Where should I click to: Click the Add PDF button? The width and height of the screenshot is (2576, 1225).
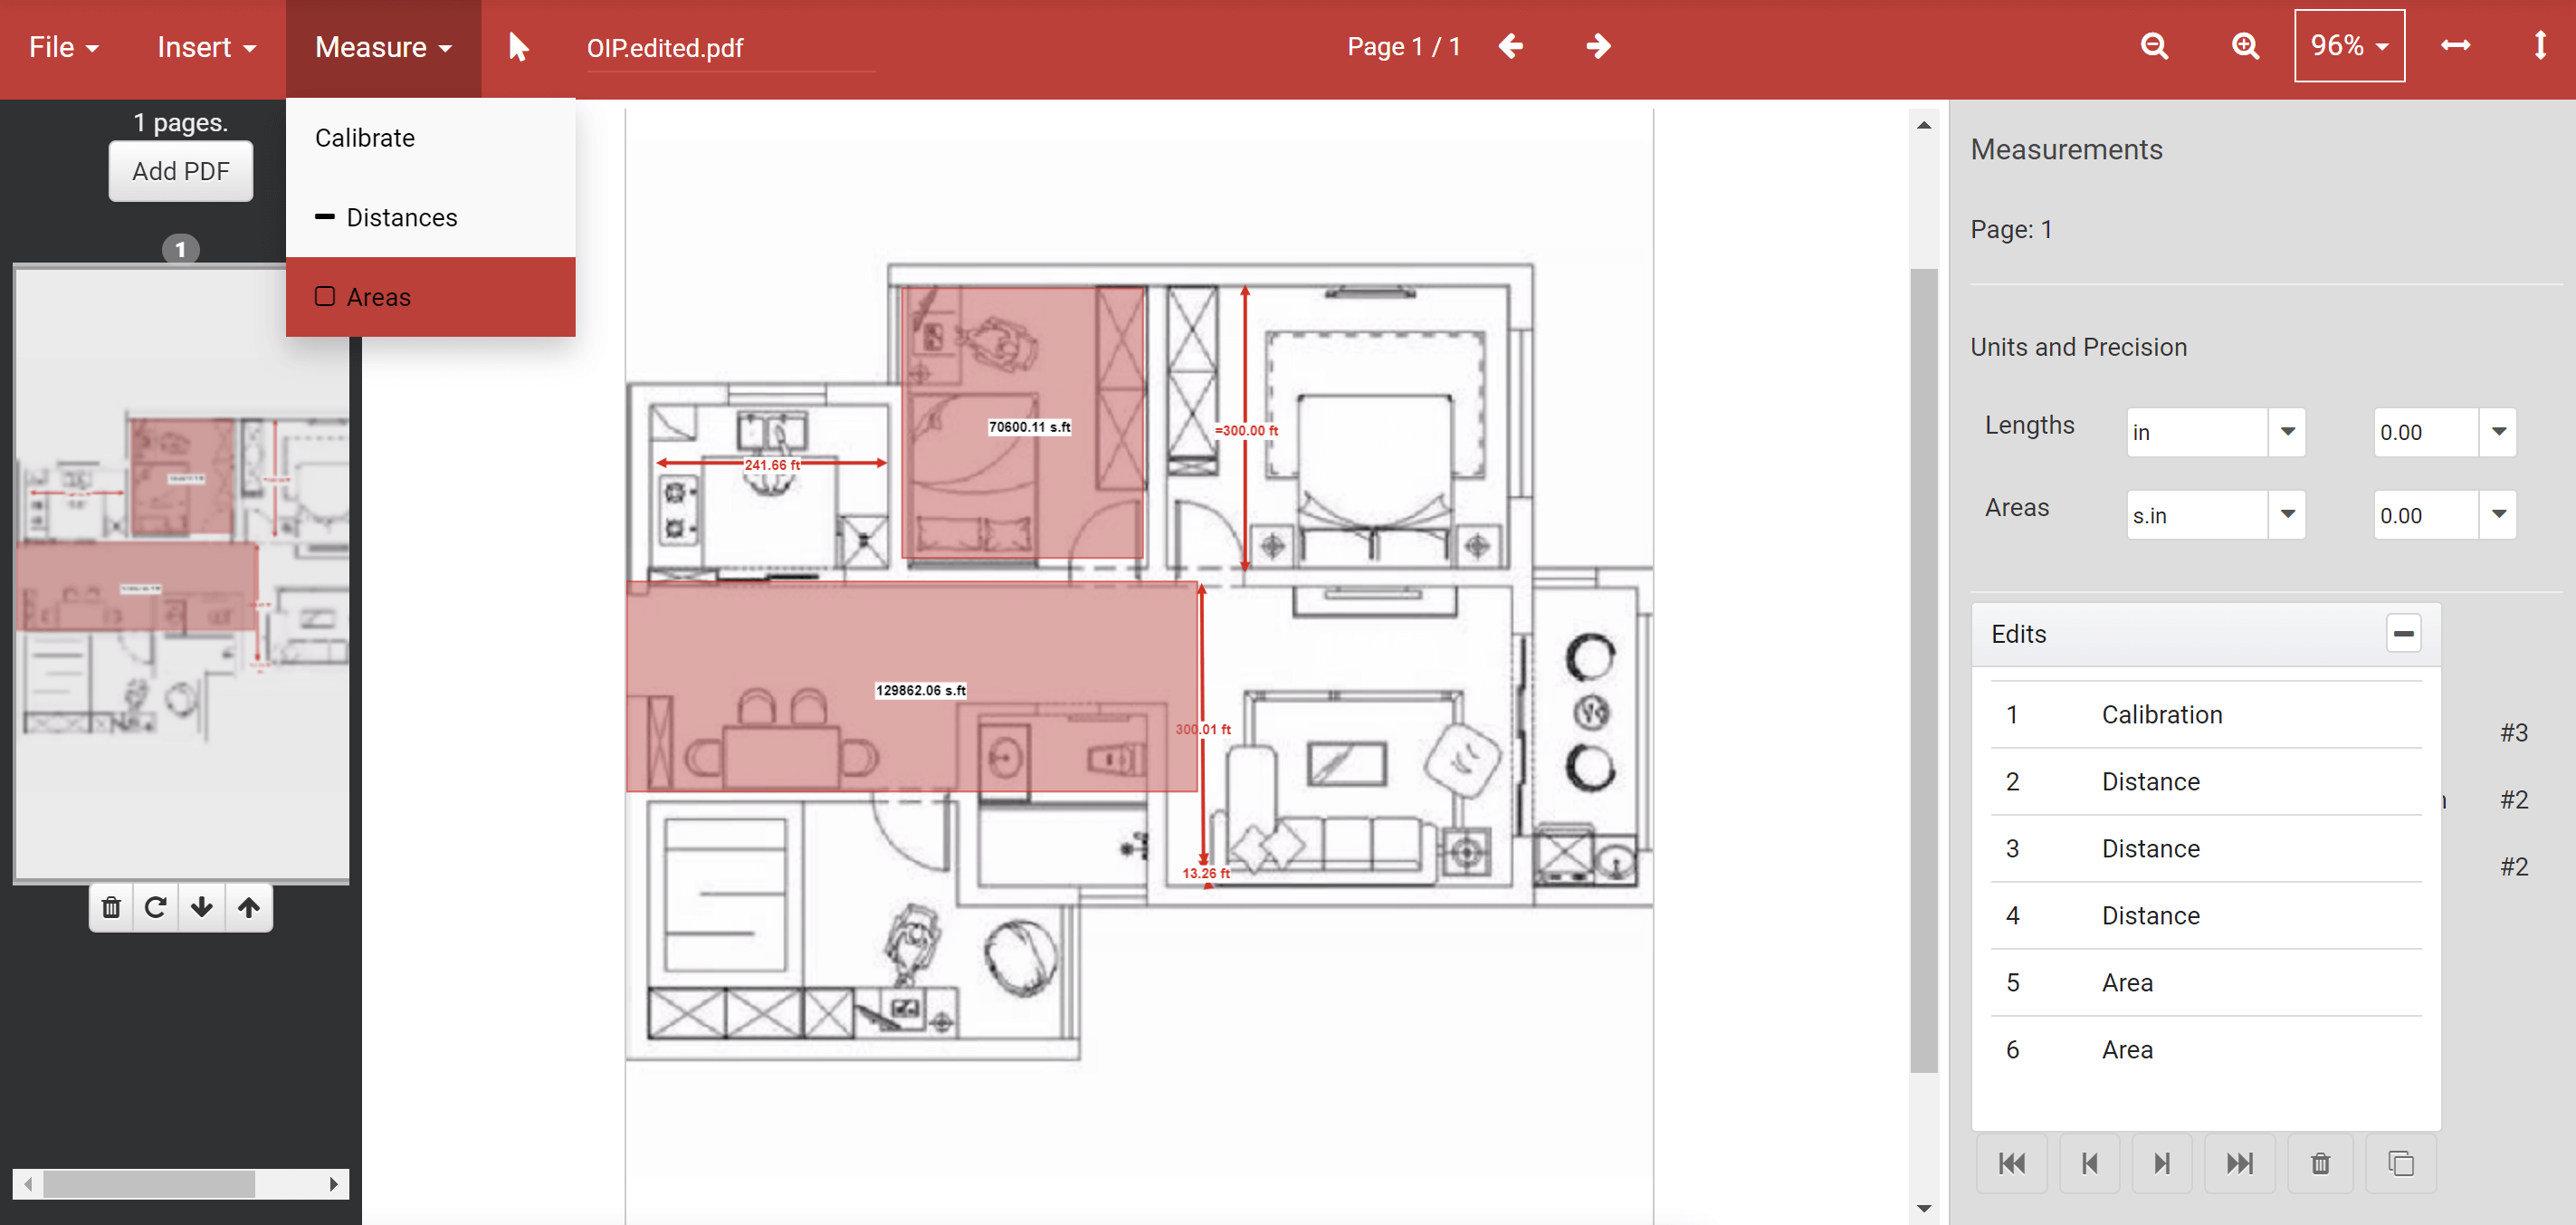pos(180,171)
